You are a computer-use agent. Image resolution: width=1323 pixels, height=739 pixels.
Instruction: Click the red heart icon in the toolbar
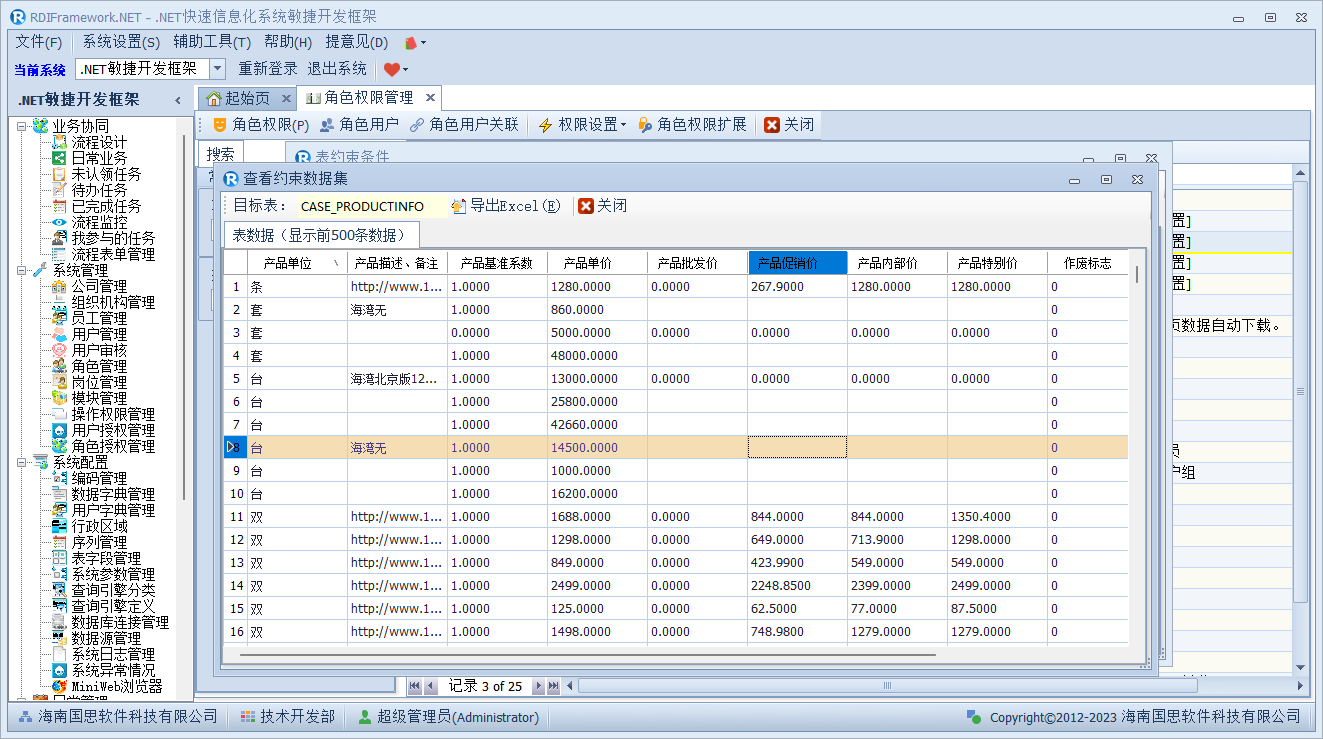391,69
